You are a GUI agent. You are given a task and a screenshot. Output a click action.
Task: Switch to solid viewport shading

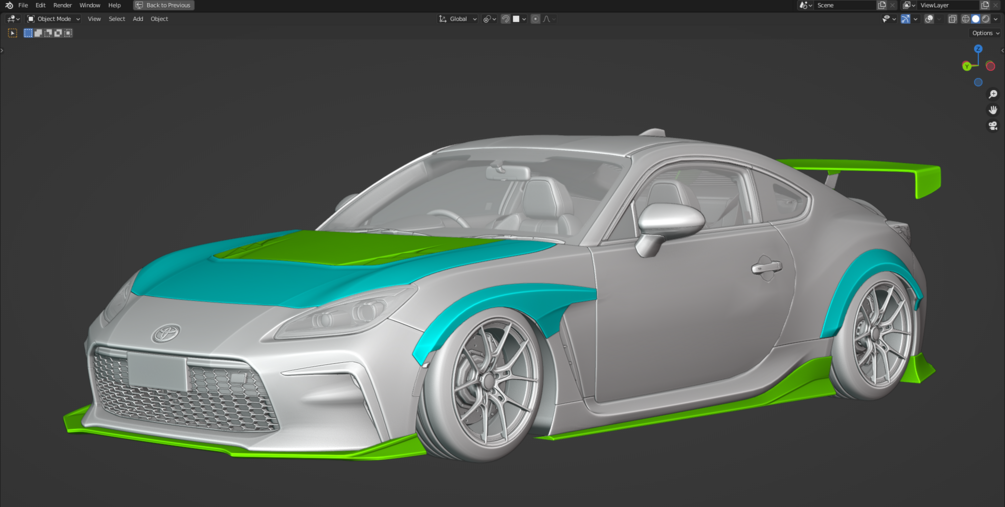pos(976,19)
